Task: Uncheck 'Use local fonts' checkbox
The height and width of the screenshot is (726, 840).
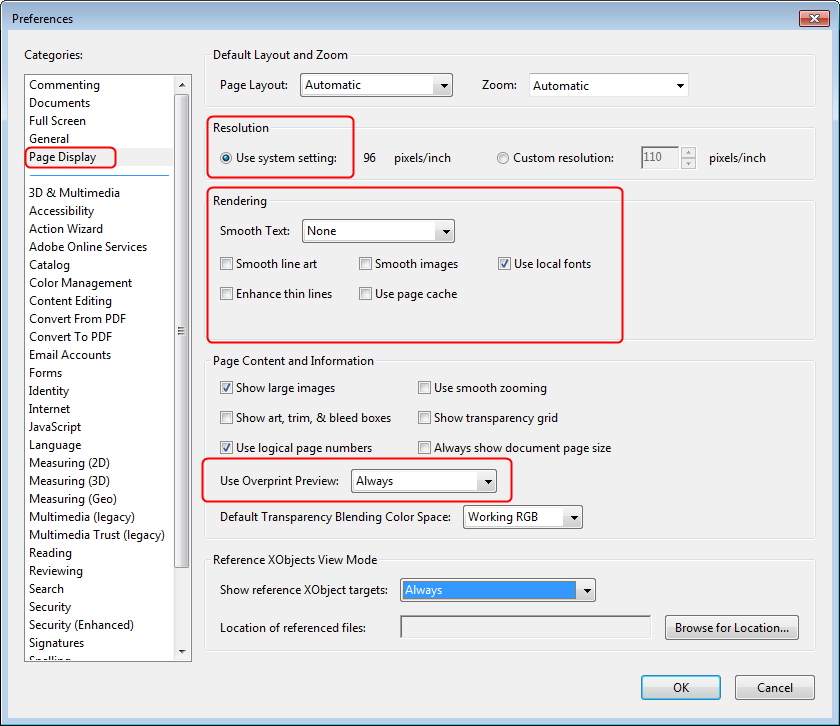Action: [505, 264]
